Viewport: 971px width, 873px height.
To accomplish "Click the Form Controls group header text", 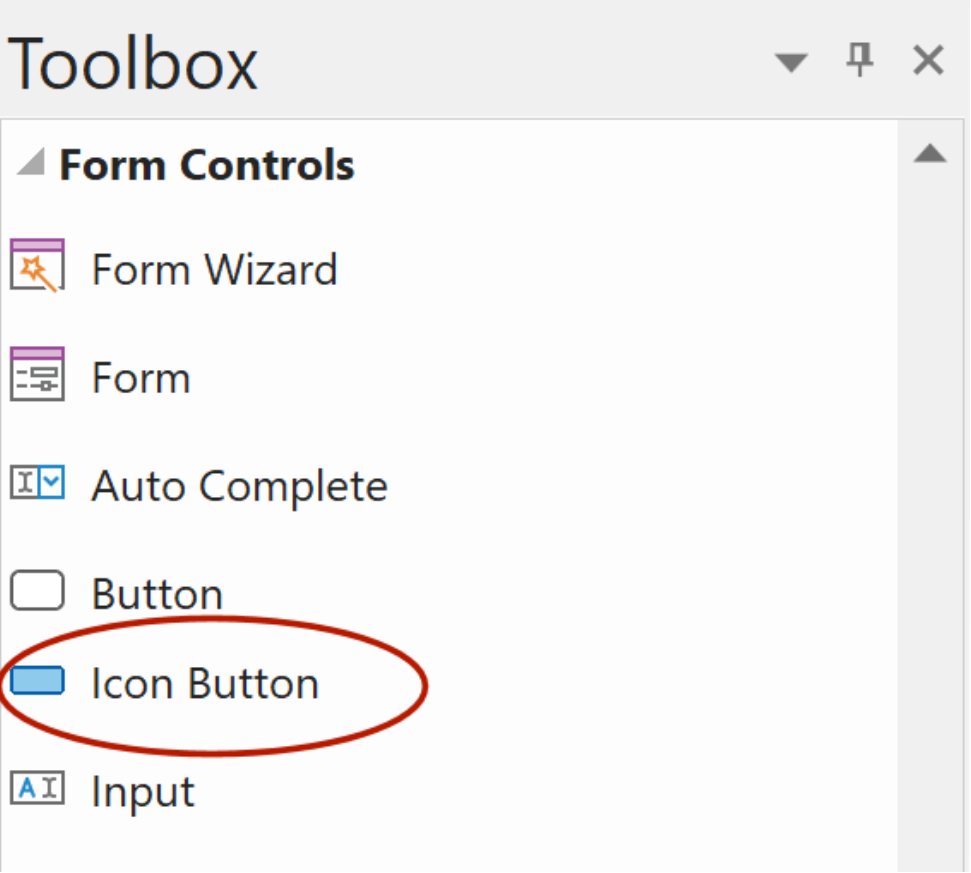I will pos(207,165).
